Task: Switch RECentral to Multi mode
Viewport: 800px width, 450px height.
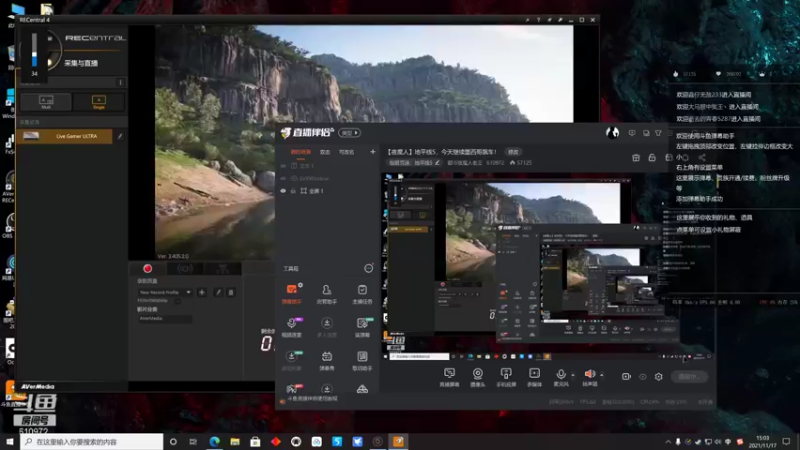Action: (46, 102)
